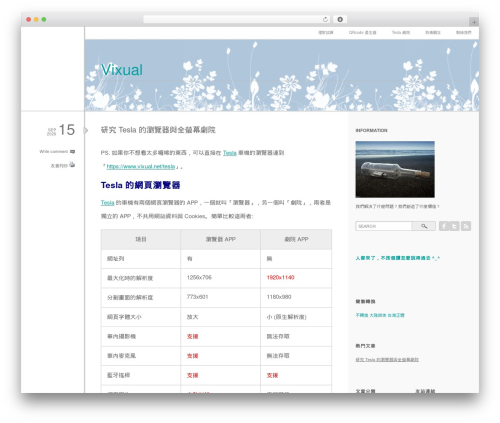The image size is (500, 423).
Task: Open the Facebook social icon
Action: click(x=444, y=226)
